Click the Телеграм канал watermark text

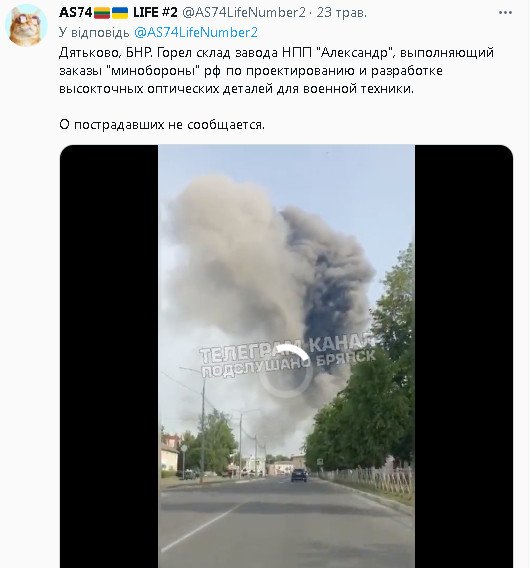[287, 348]
